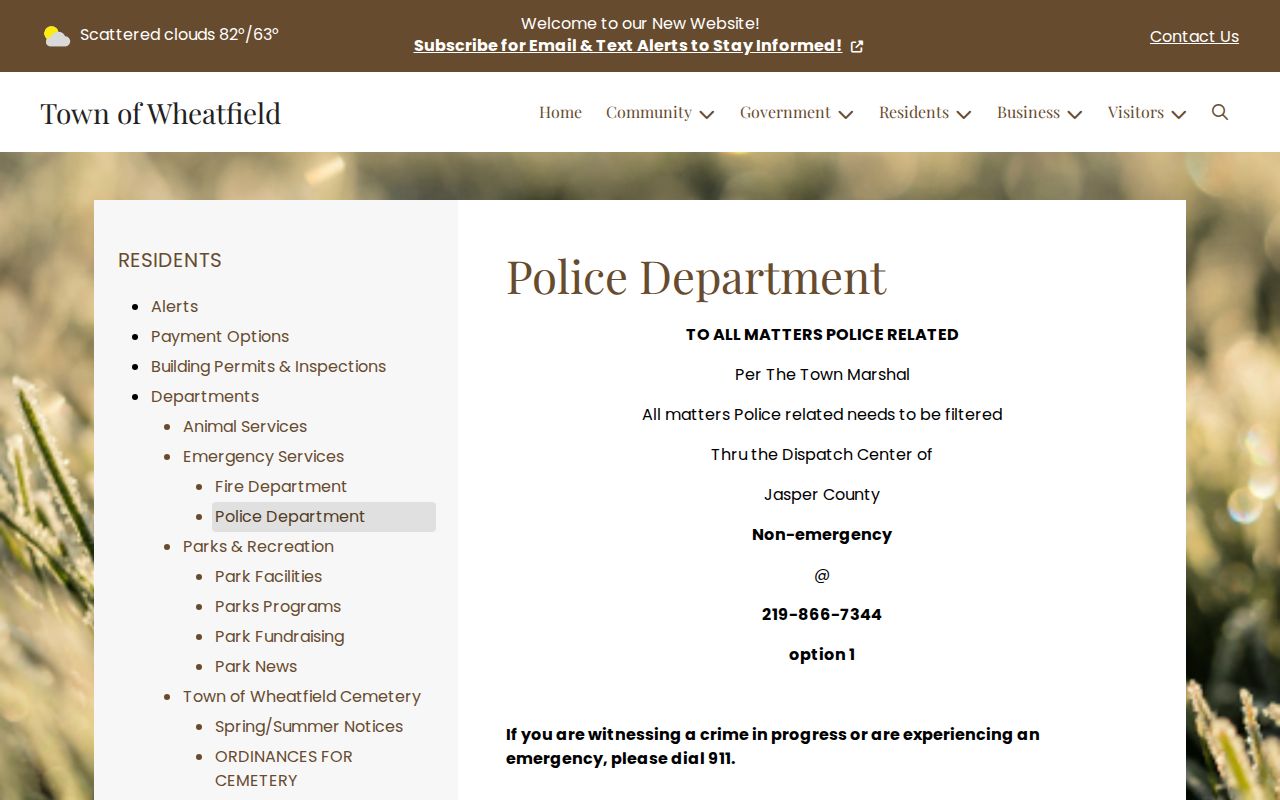
Task: Open the Government menu label
Action: click(785, 112)
